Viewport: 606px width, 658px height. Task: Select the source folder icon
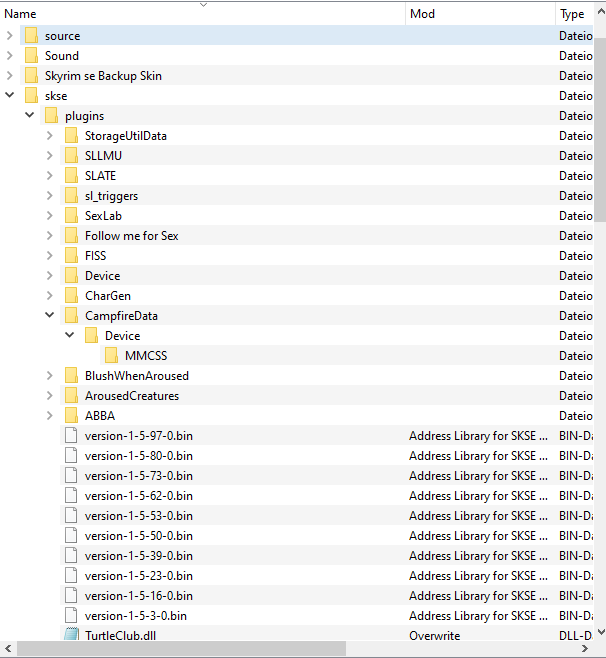tap(31, 36)
